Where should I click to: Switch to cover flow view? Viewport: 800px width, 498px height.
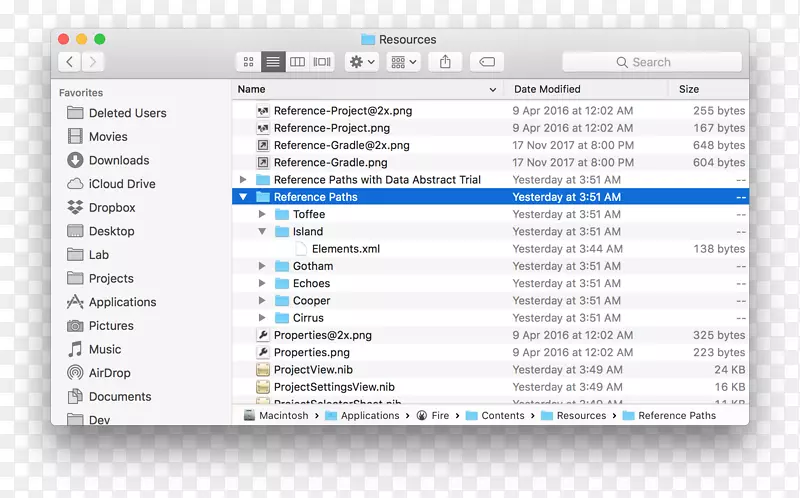[x=322, y=62]
